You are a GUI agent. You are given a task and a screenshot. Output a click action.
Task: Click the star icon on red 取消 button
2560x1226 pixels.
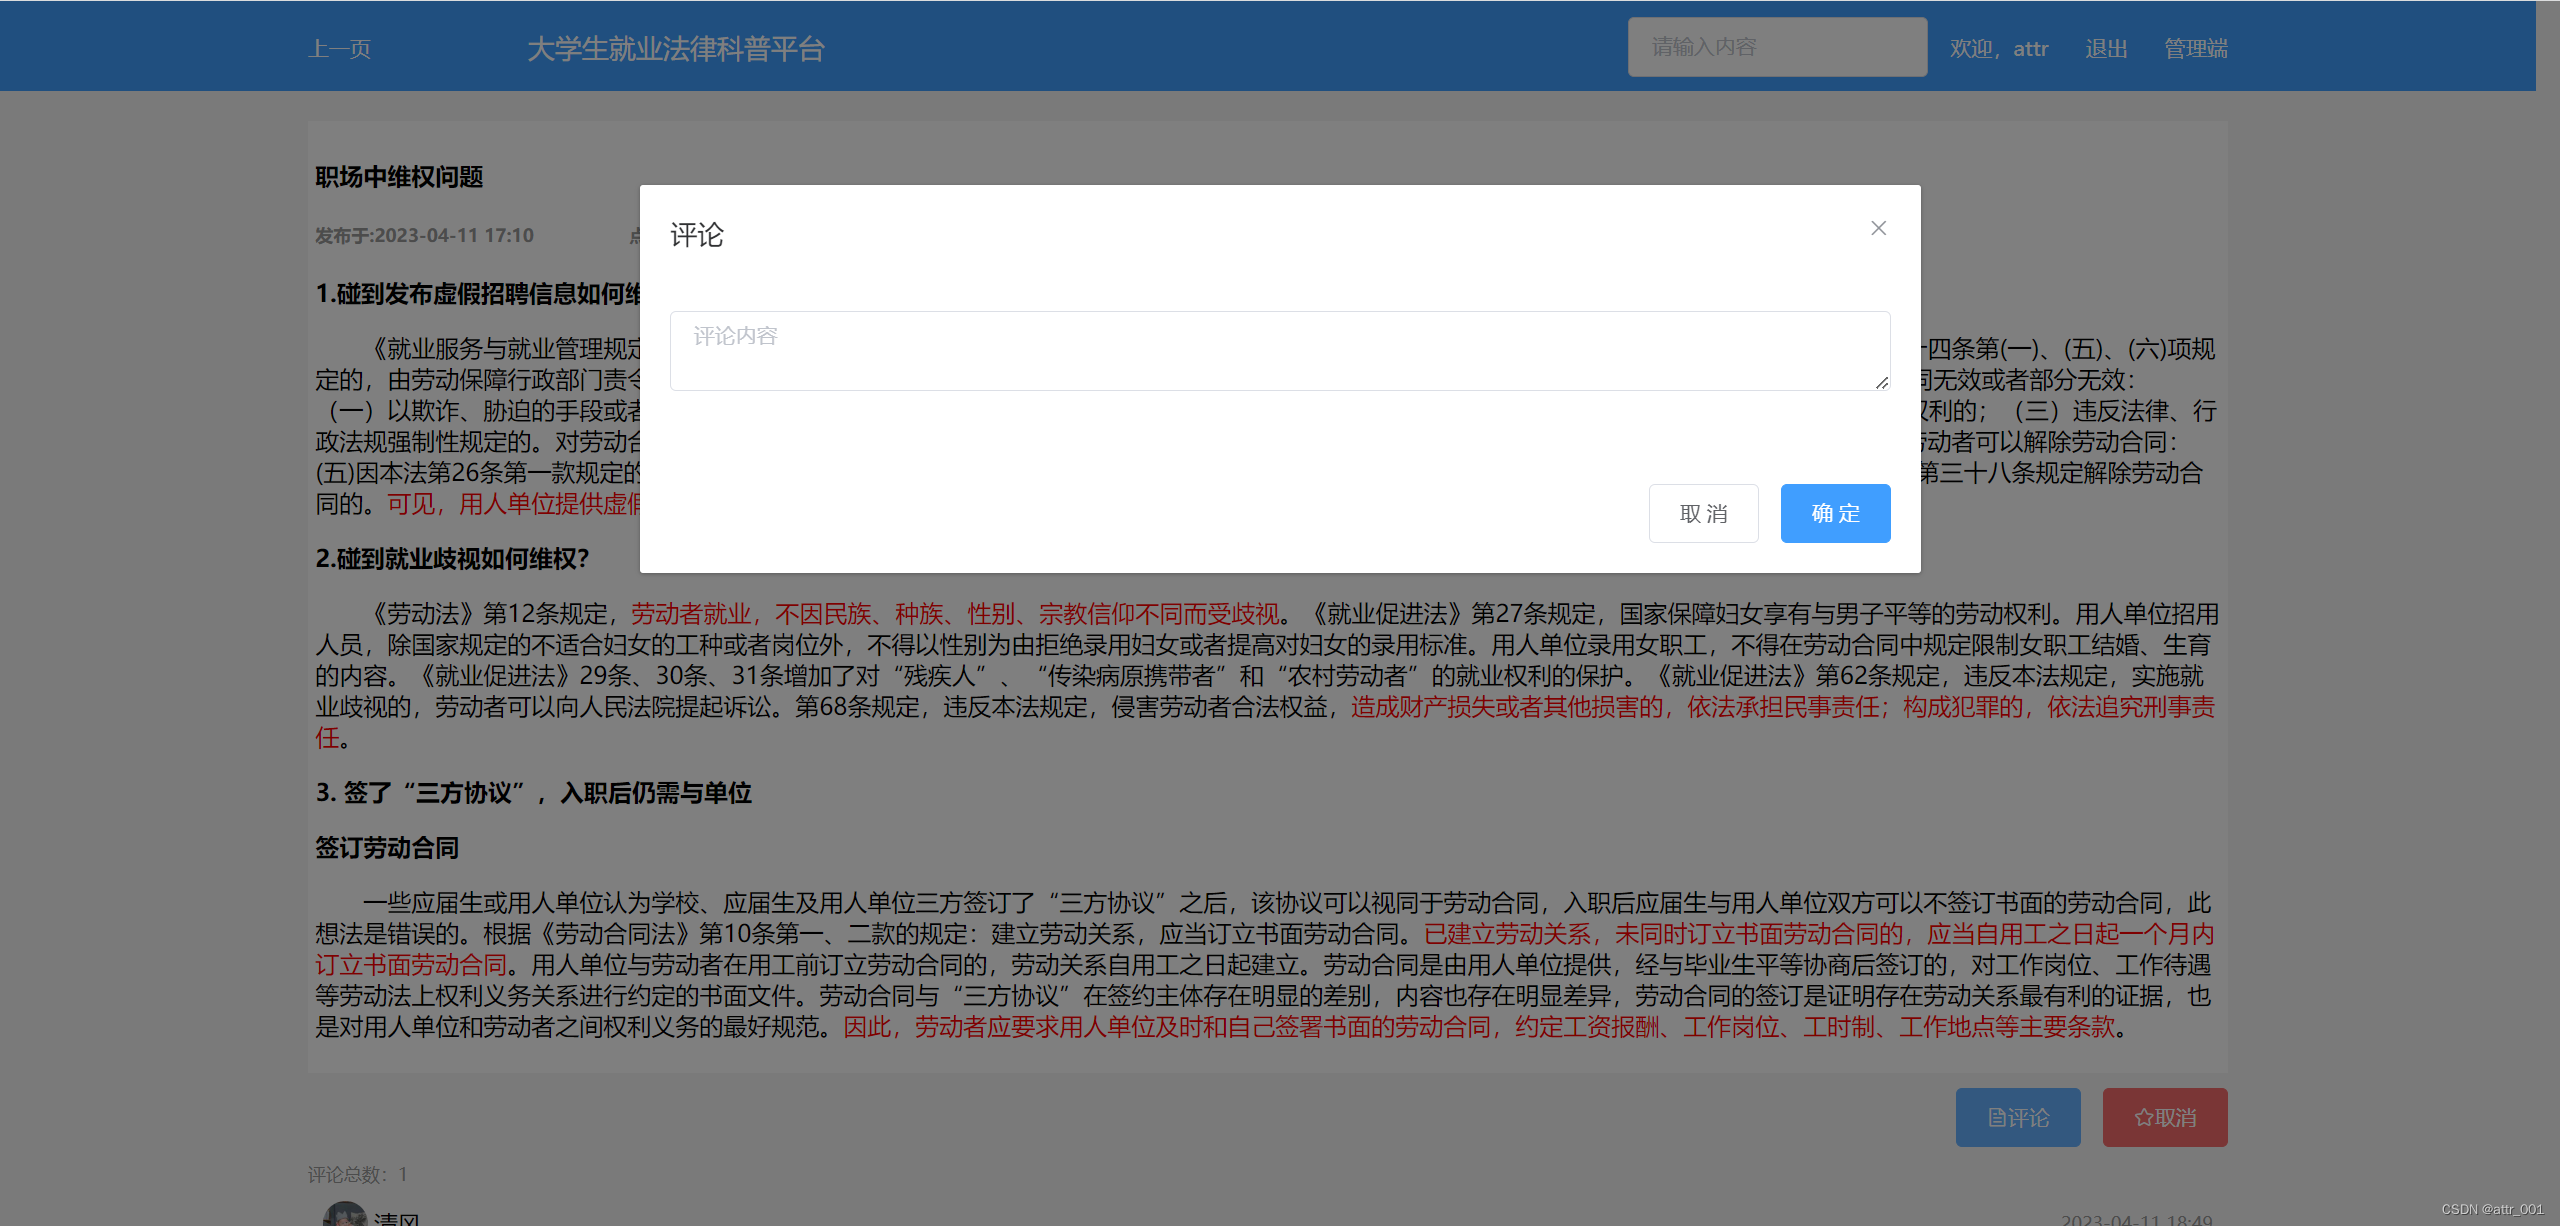pos(2143,1118)
